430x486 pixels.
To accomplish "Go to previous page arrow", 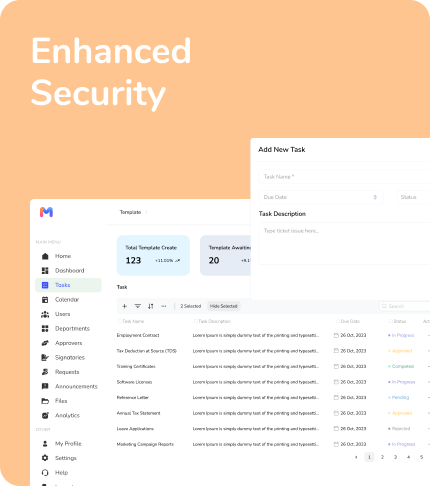I will point(356,457).
